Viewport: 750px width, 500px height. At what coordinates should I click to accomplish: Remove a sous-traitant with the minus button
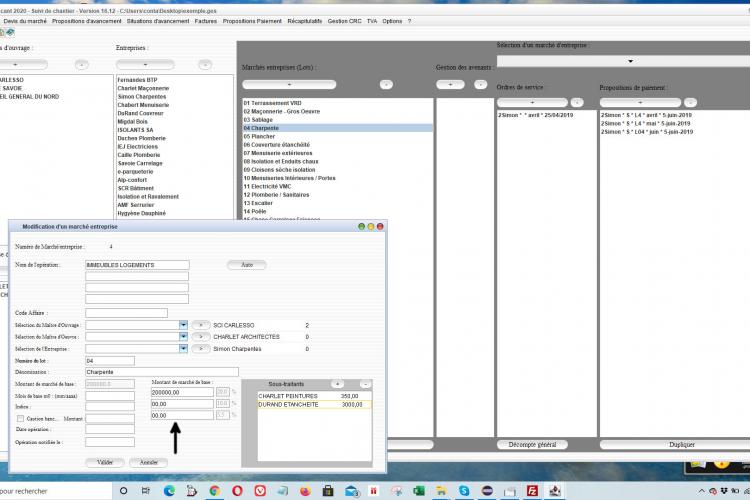[x=365, y=384]
